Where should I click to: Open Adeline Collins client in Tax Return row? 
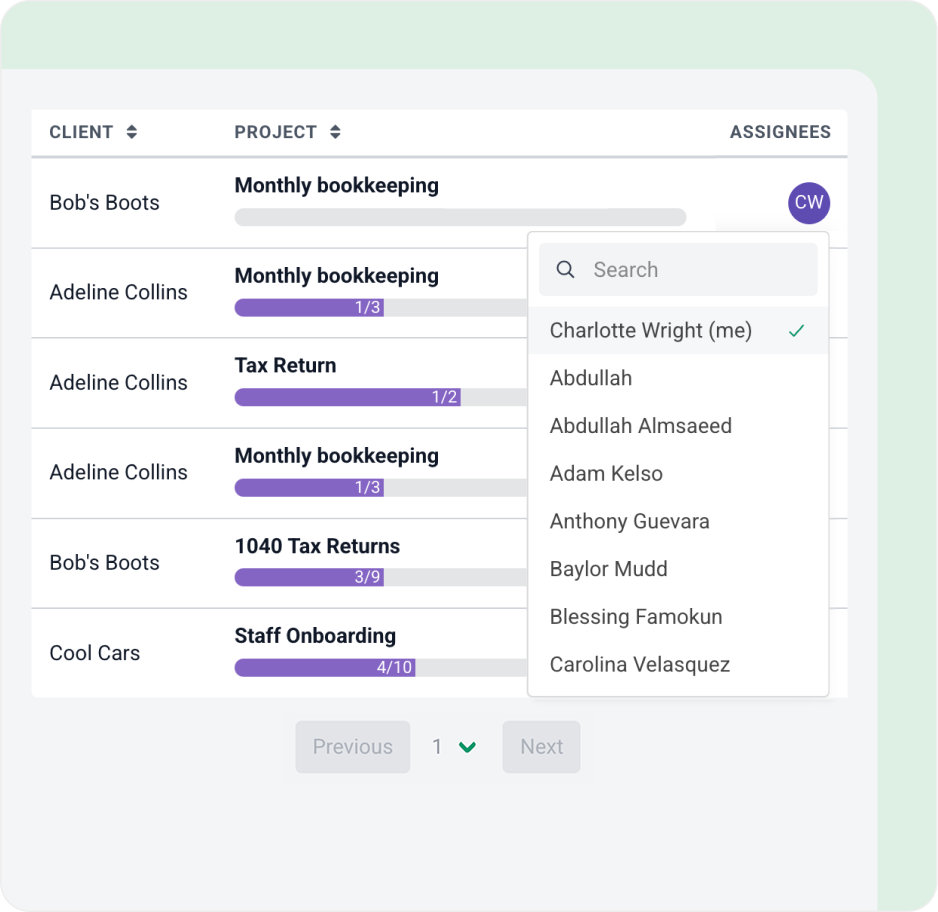click(x=118, y=383)
